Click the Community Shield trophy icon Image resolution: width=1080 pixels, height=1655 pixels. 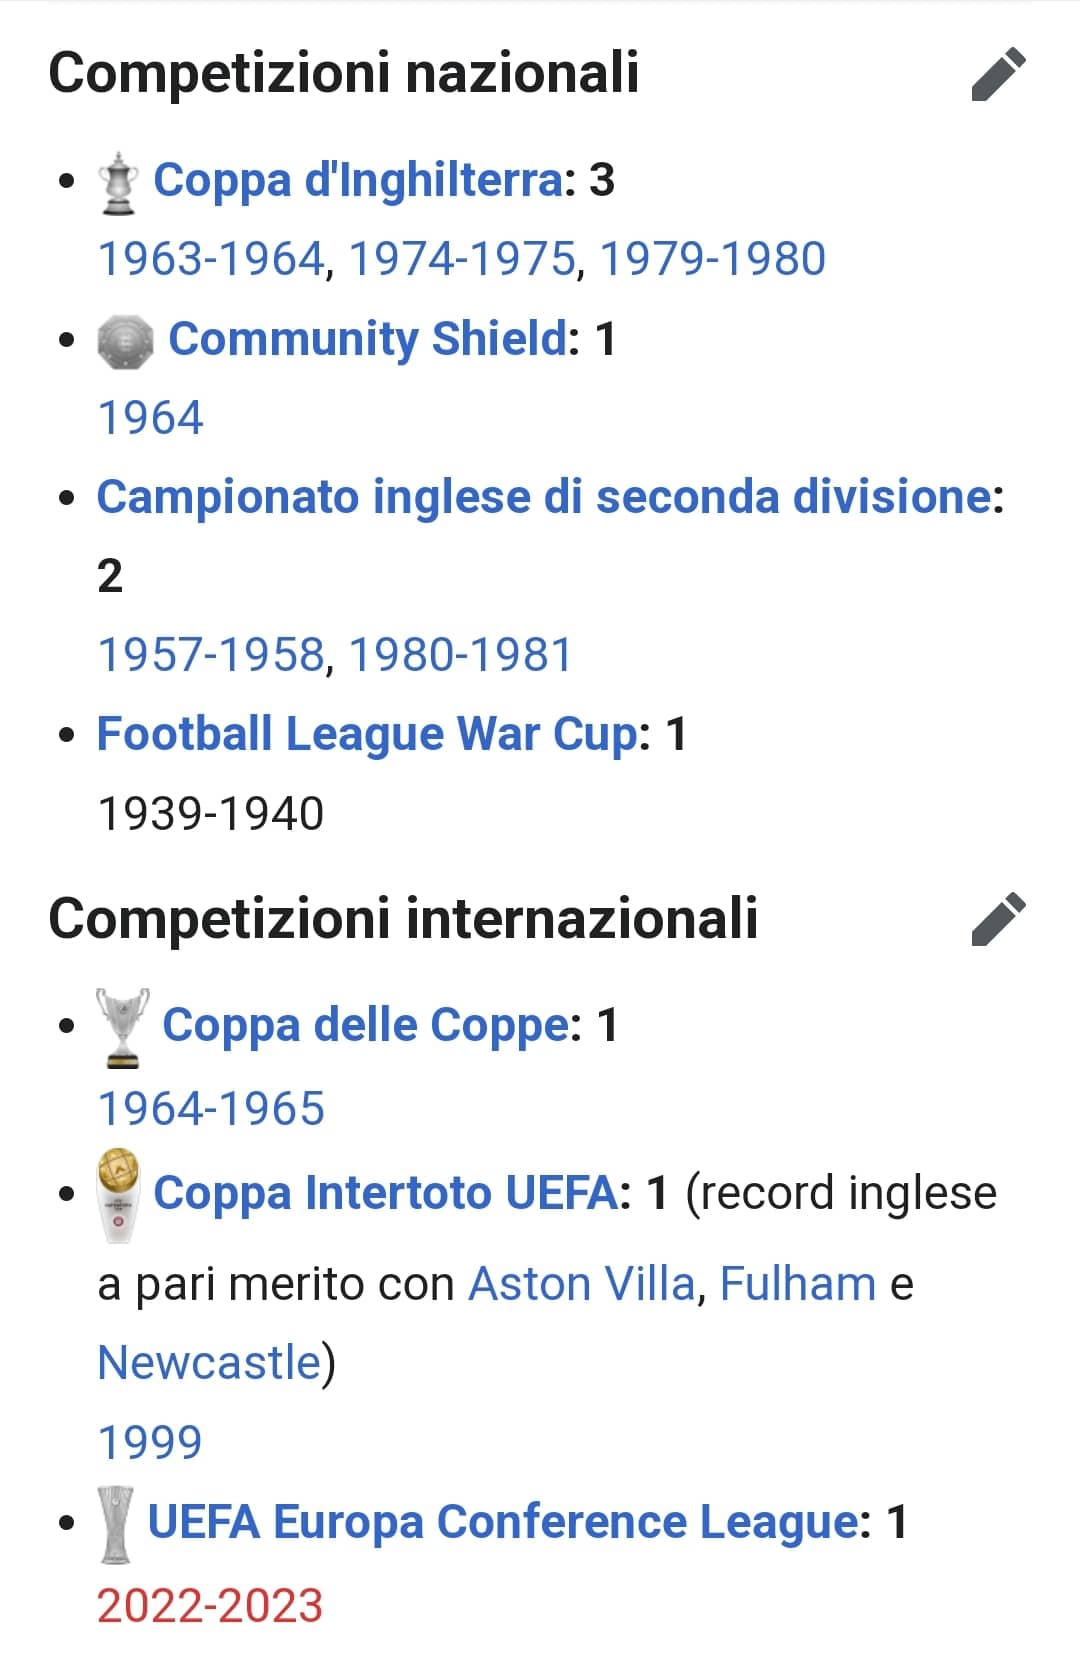click(x=124, y=340)
